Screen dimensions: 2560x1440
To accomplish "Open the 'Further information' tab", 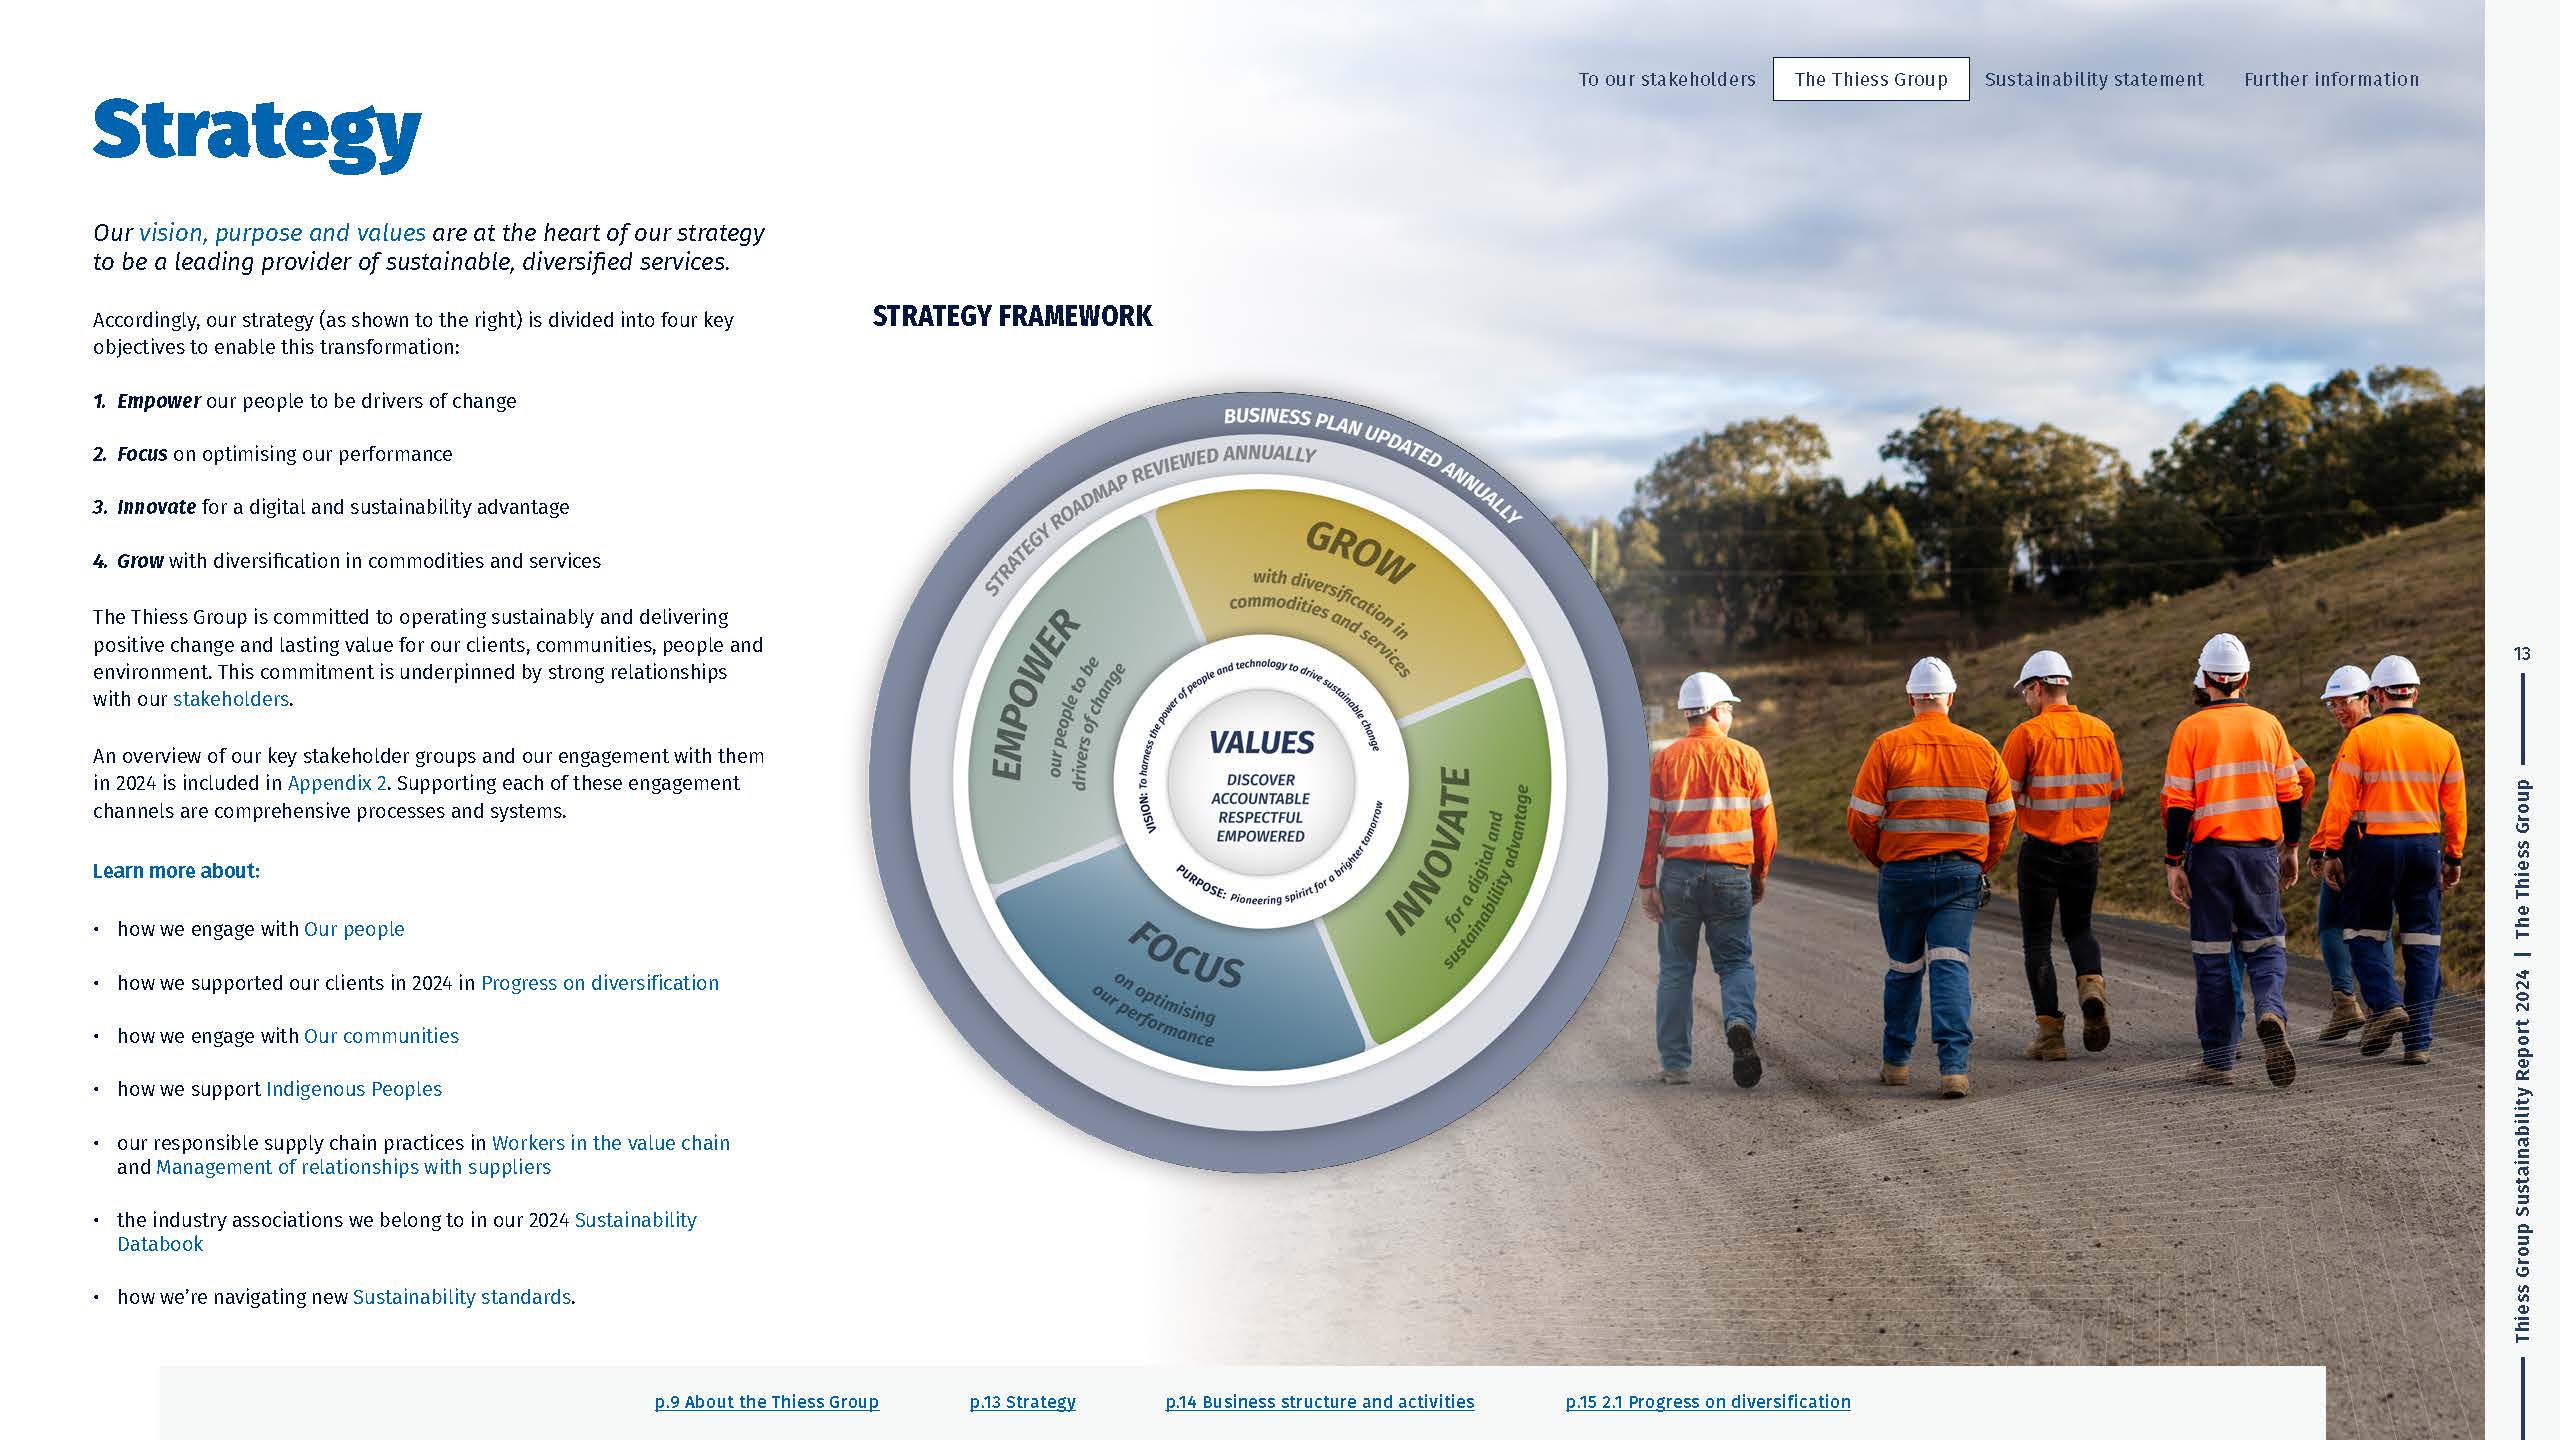I will point(2331,79).
